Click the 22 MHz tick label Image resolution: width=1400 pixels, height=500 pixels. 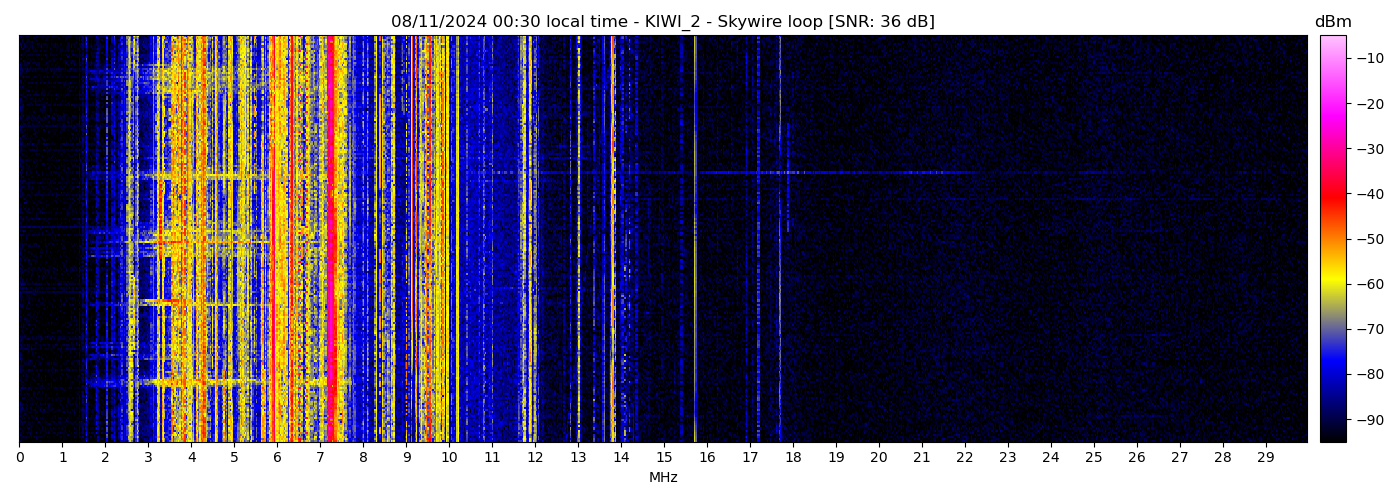tap(965, 458)
